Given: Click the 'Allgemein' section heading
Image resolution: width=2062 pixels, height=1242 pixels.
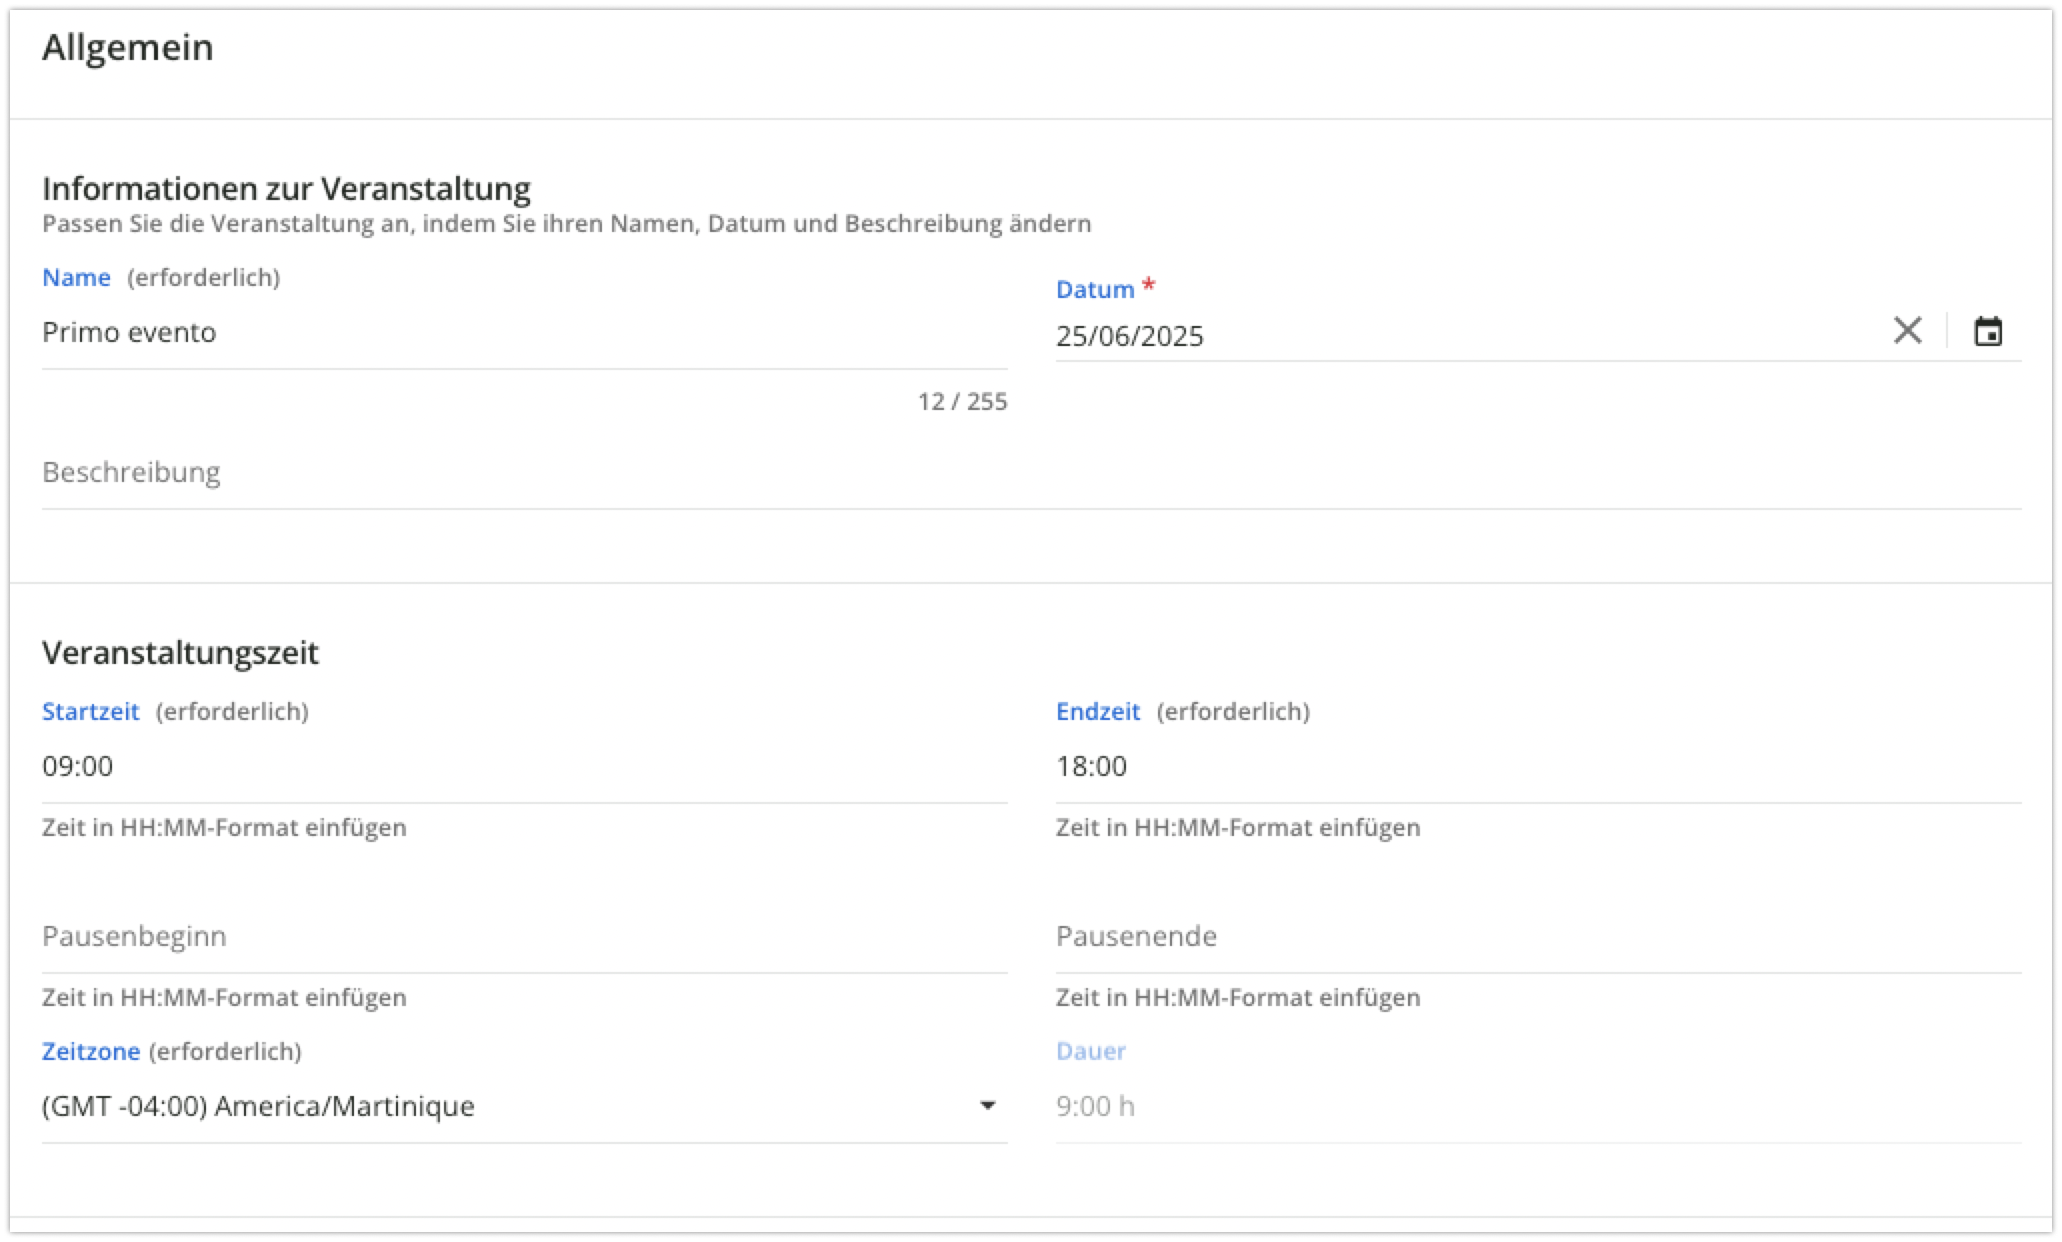Looking at the screenshot, I should [127, 48].
